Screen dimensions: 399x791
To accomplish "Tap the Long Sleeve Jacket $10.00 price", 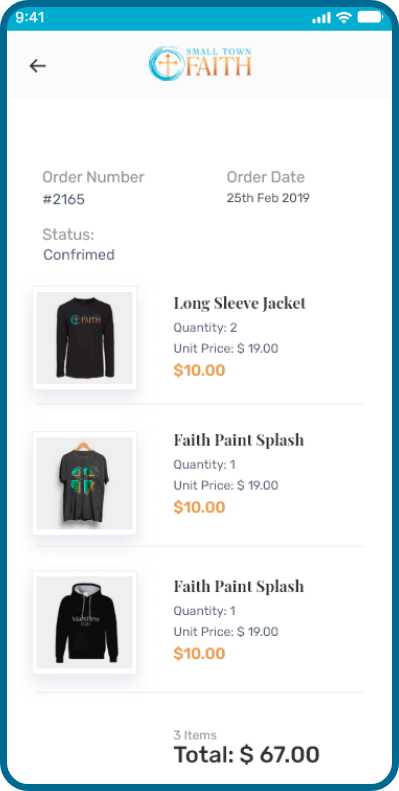I will pos(199,370).
